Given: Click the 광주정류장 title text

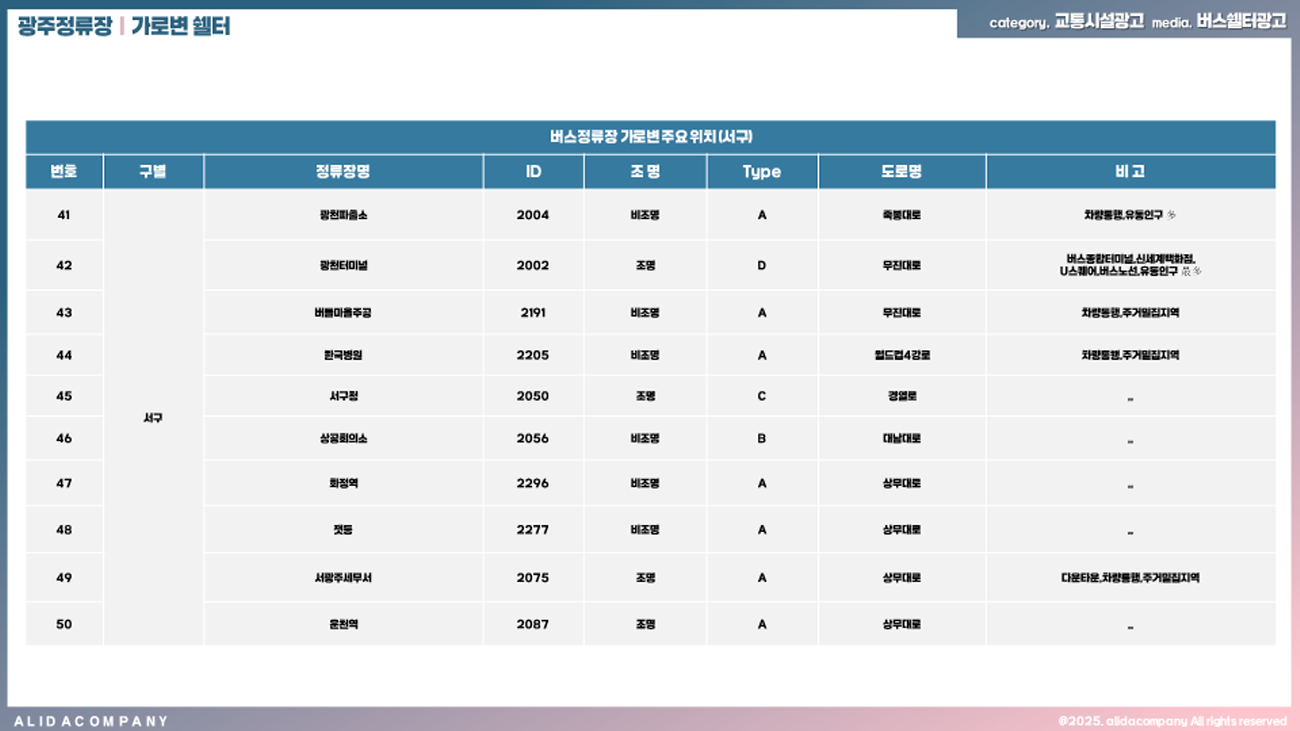Looking at the screenshot, I should [x=65, y=26].
